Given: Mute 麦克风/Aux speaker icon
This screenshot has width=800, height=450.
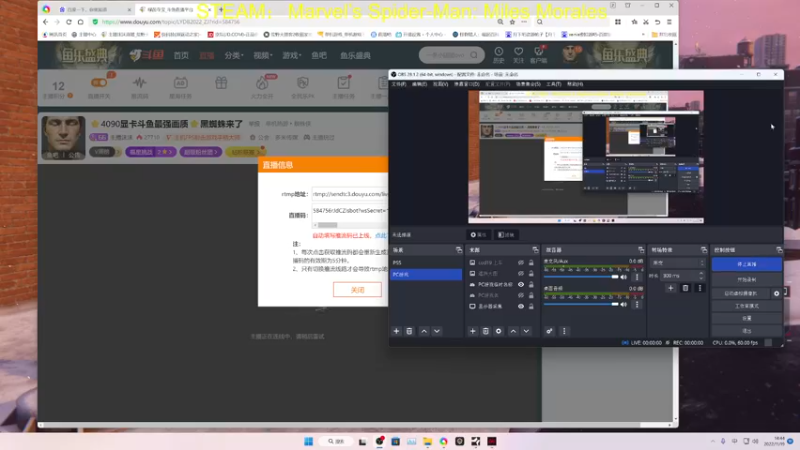Looking at the screenshot, I should [623, 277].
